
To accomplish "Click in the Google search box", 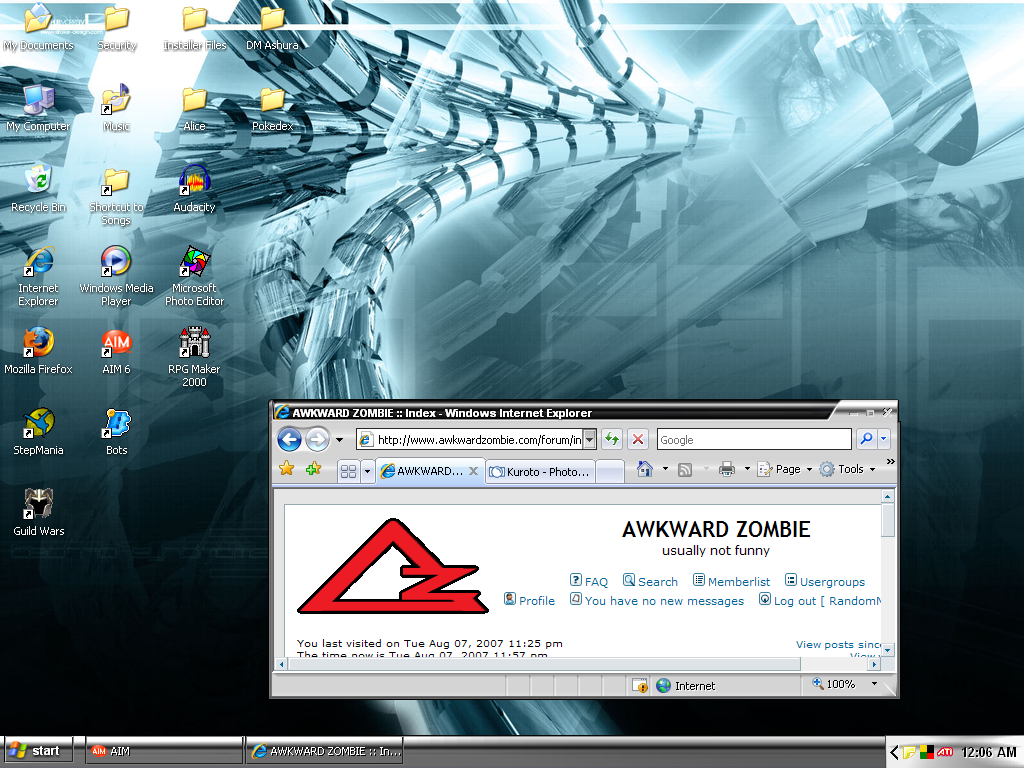I will click(754, 440).
